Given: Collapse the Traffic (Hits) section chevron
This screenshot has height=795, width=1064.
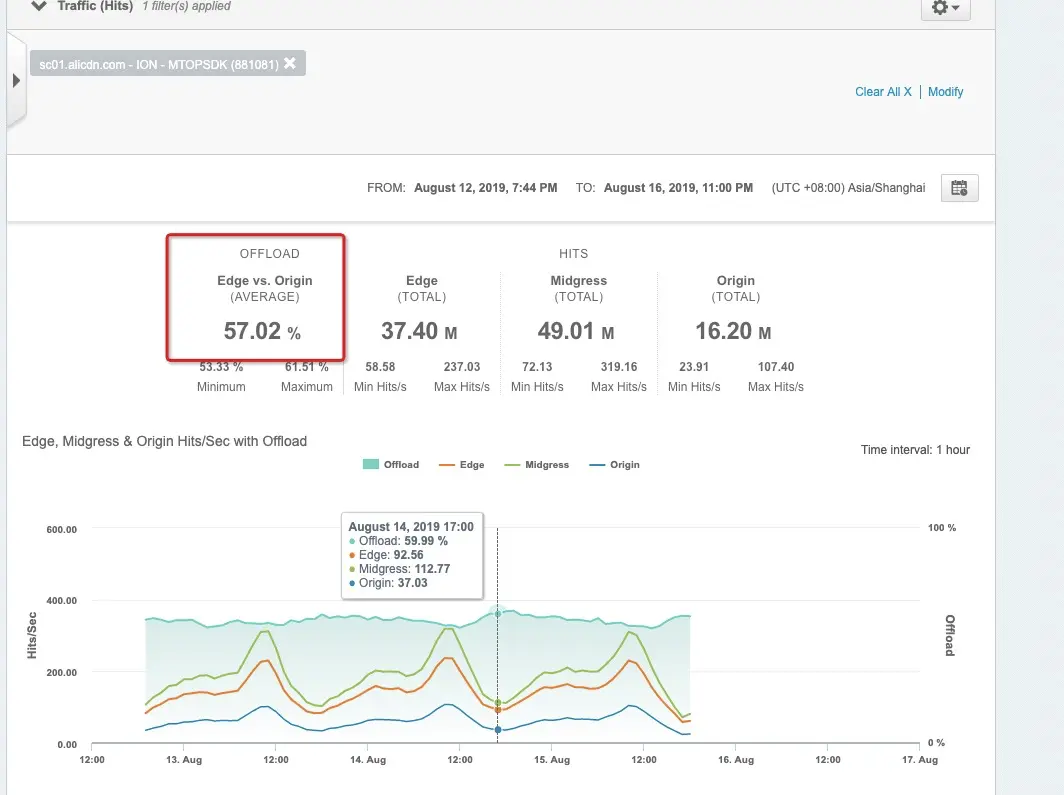Looking at the screenshot, I should [x=39, y=6].
